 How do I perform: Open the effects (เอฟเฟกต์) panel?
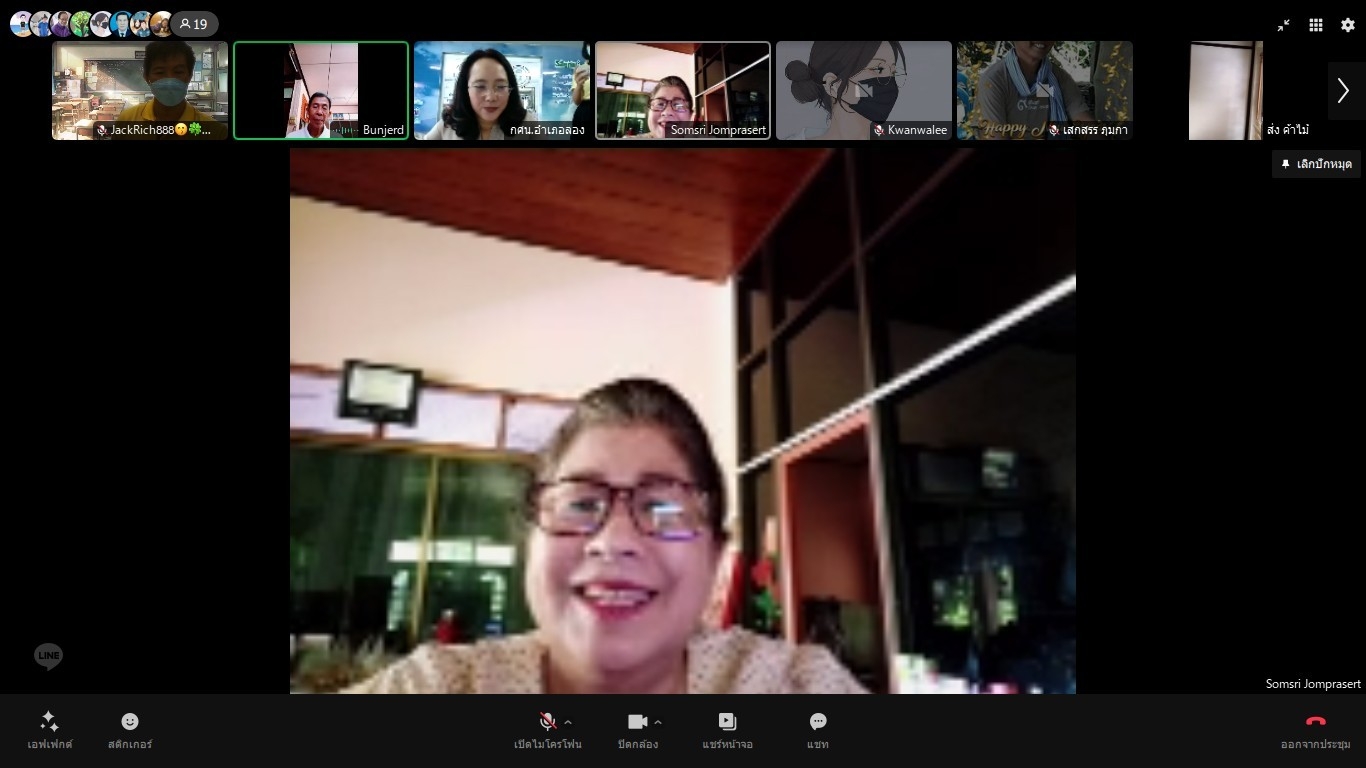tap(49, 730)
